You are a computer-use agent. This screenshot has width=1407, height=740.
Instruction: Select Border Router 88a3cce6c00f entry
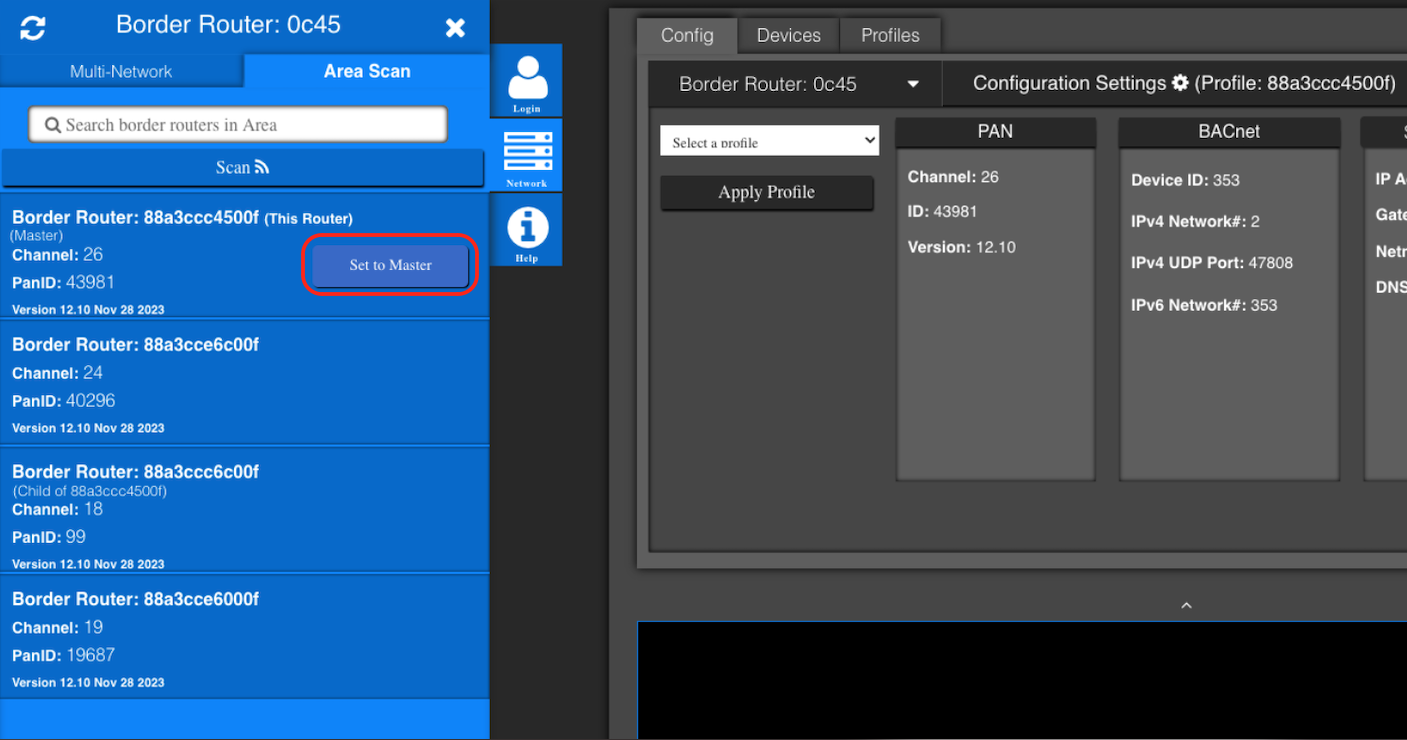pos(244,384)
